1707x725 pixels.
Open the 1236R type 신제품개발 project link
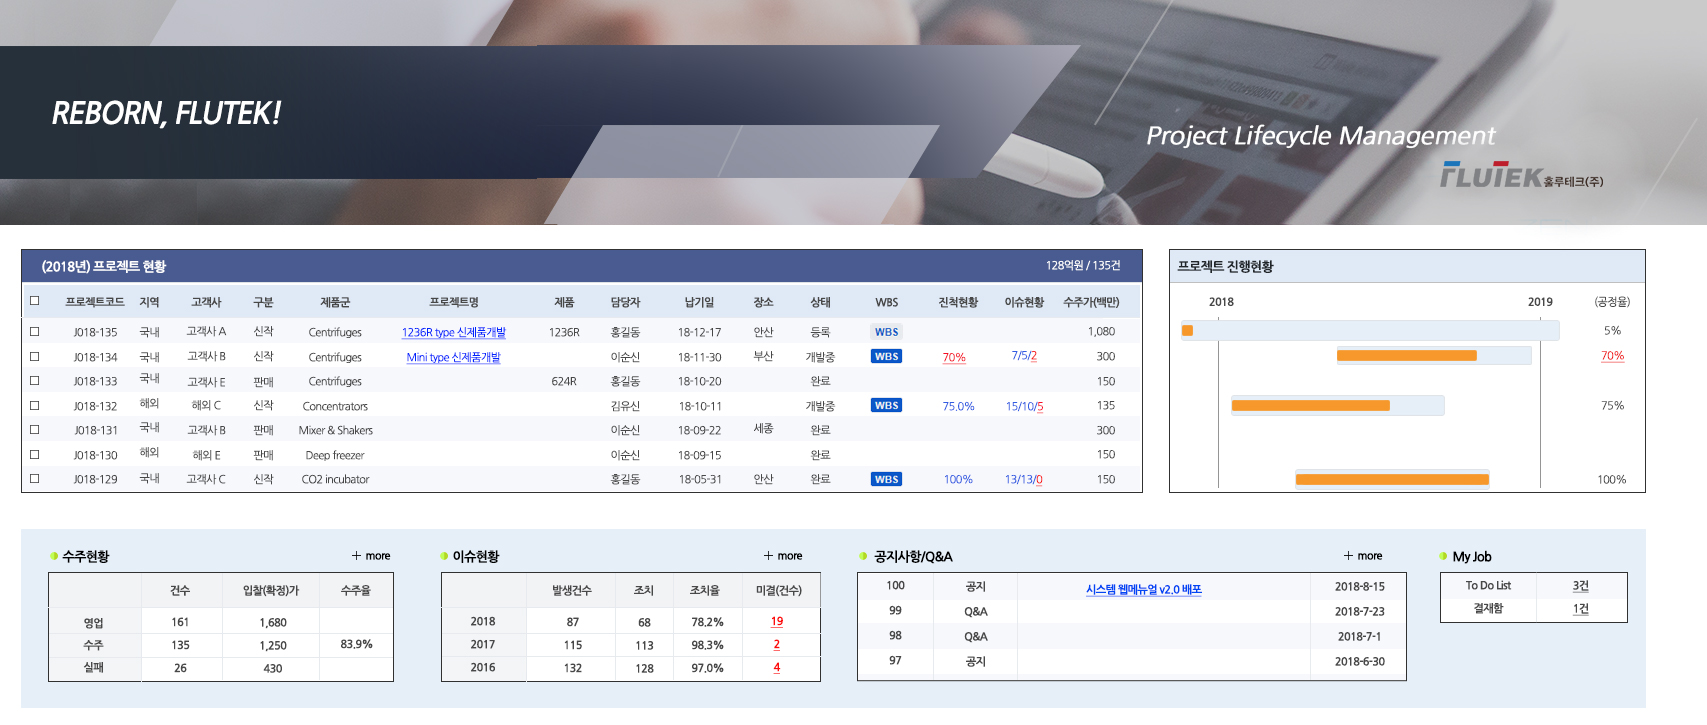click(454, 332)
